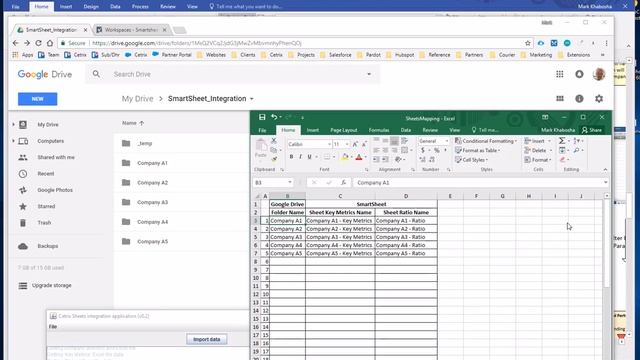Apply Accounting dollar format in Excel
The height and width of the screenshot is (360, 640).
pyautogui.click(x=423, y=151)
